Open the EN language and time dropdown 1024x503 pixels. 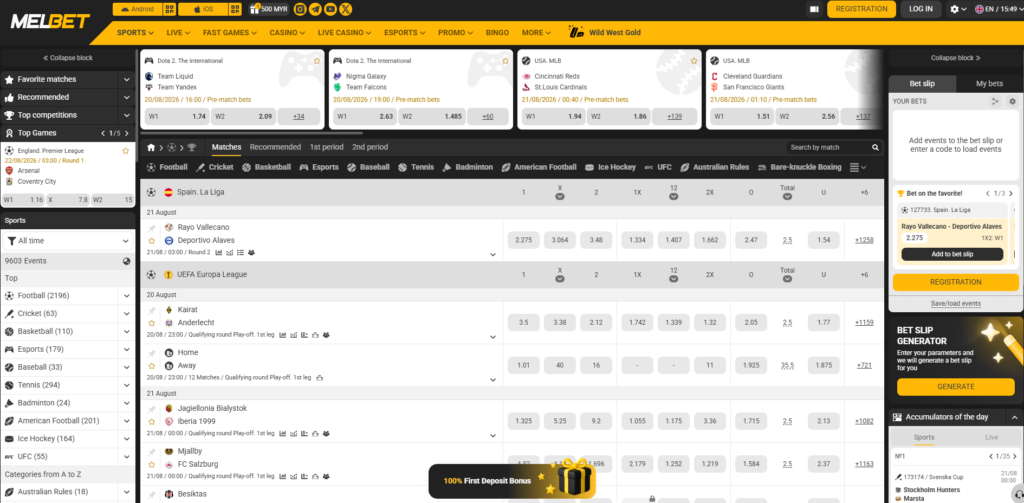999,9
